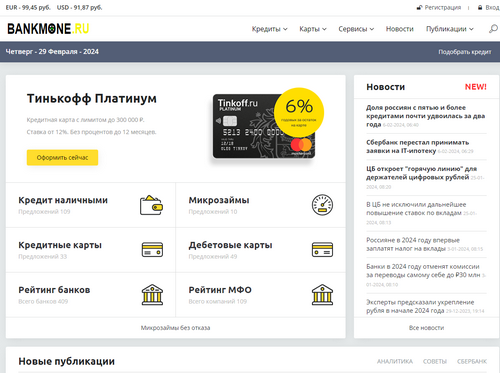Click the card icon for Дебетовые карты
Viewport: 500px width, 373px height.
click(x=322, y=249)
